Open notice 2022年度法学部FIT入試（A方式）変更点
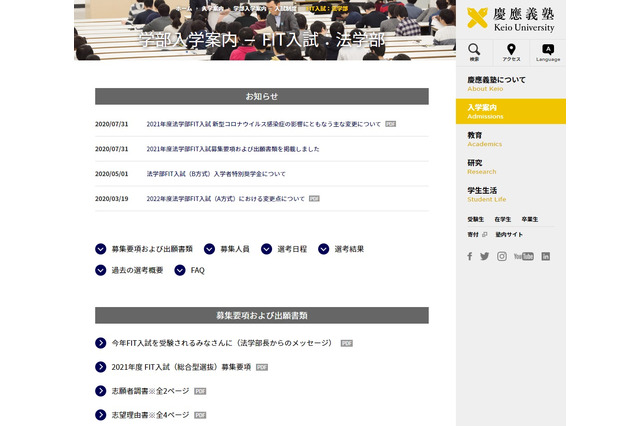Screen dimensions: 640x426 point(225,199)
